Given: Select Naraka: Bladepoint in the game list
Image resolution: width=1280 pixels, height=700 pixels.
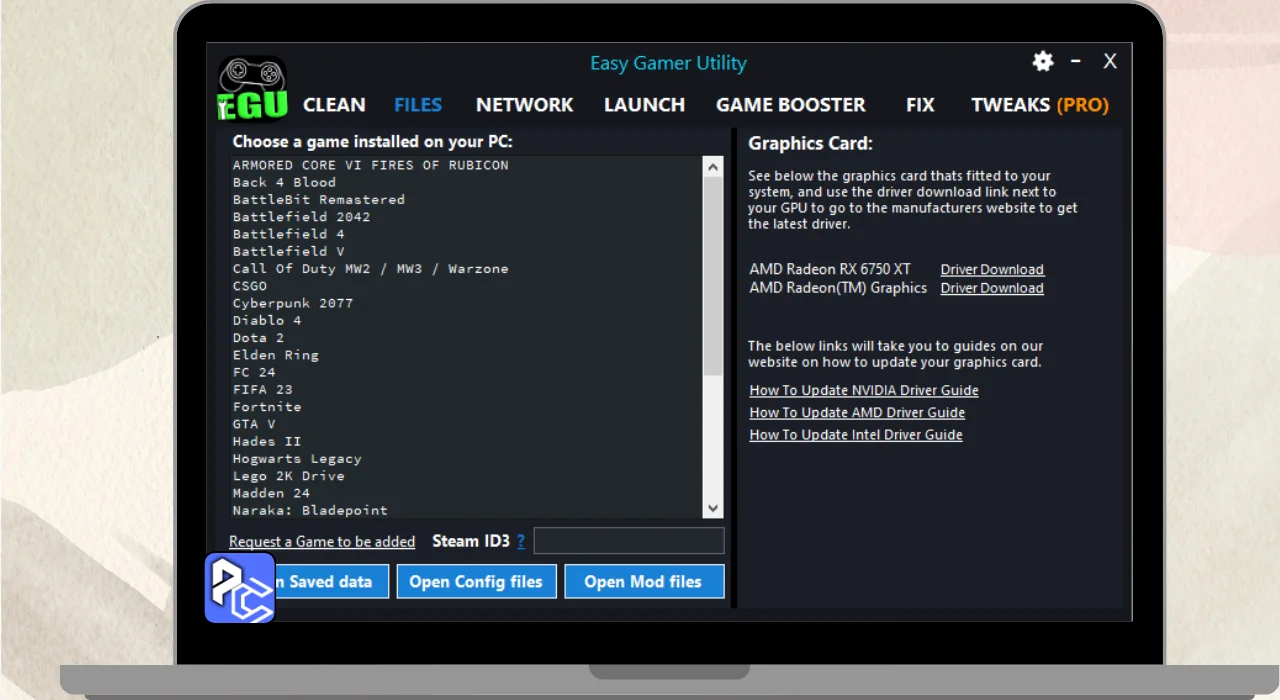Looking at the screenshot, I should (310, 510).
